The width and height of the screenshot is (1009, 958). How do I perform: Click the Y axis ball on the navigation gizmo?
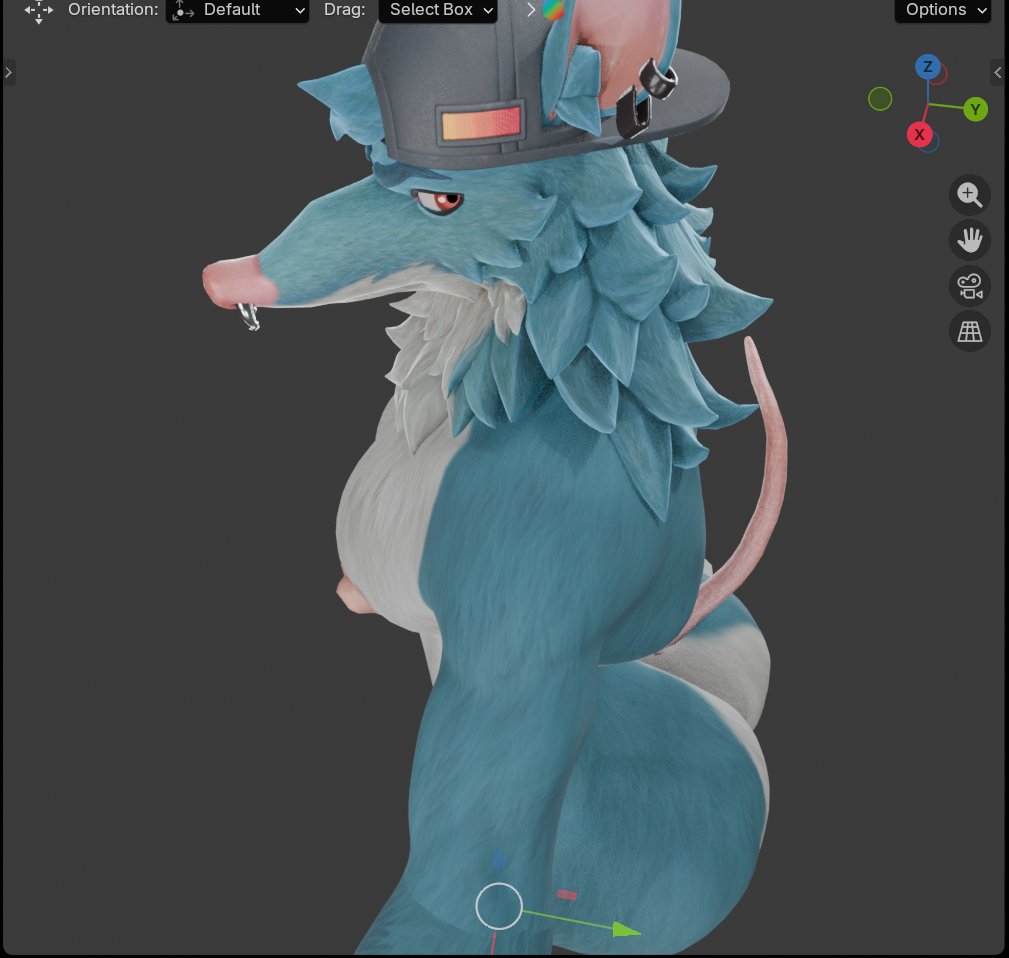(974, 110)
